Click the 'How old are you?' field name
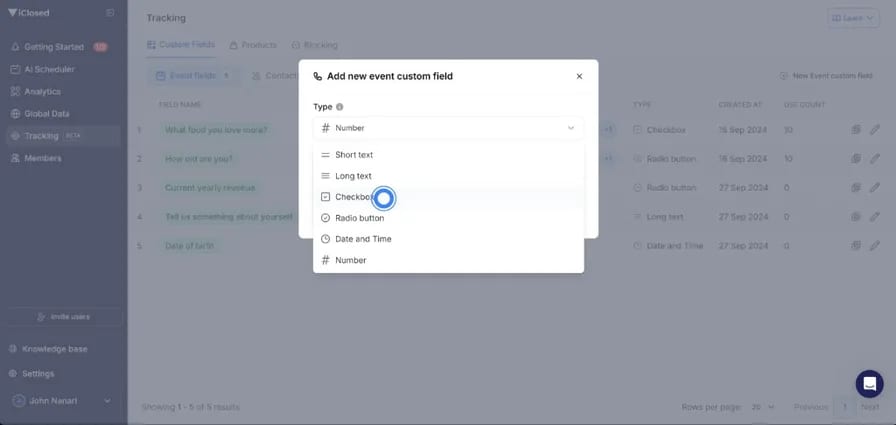Viewport: 896px width, 425px height. [x=199, y=159]
